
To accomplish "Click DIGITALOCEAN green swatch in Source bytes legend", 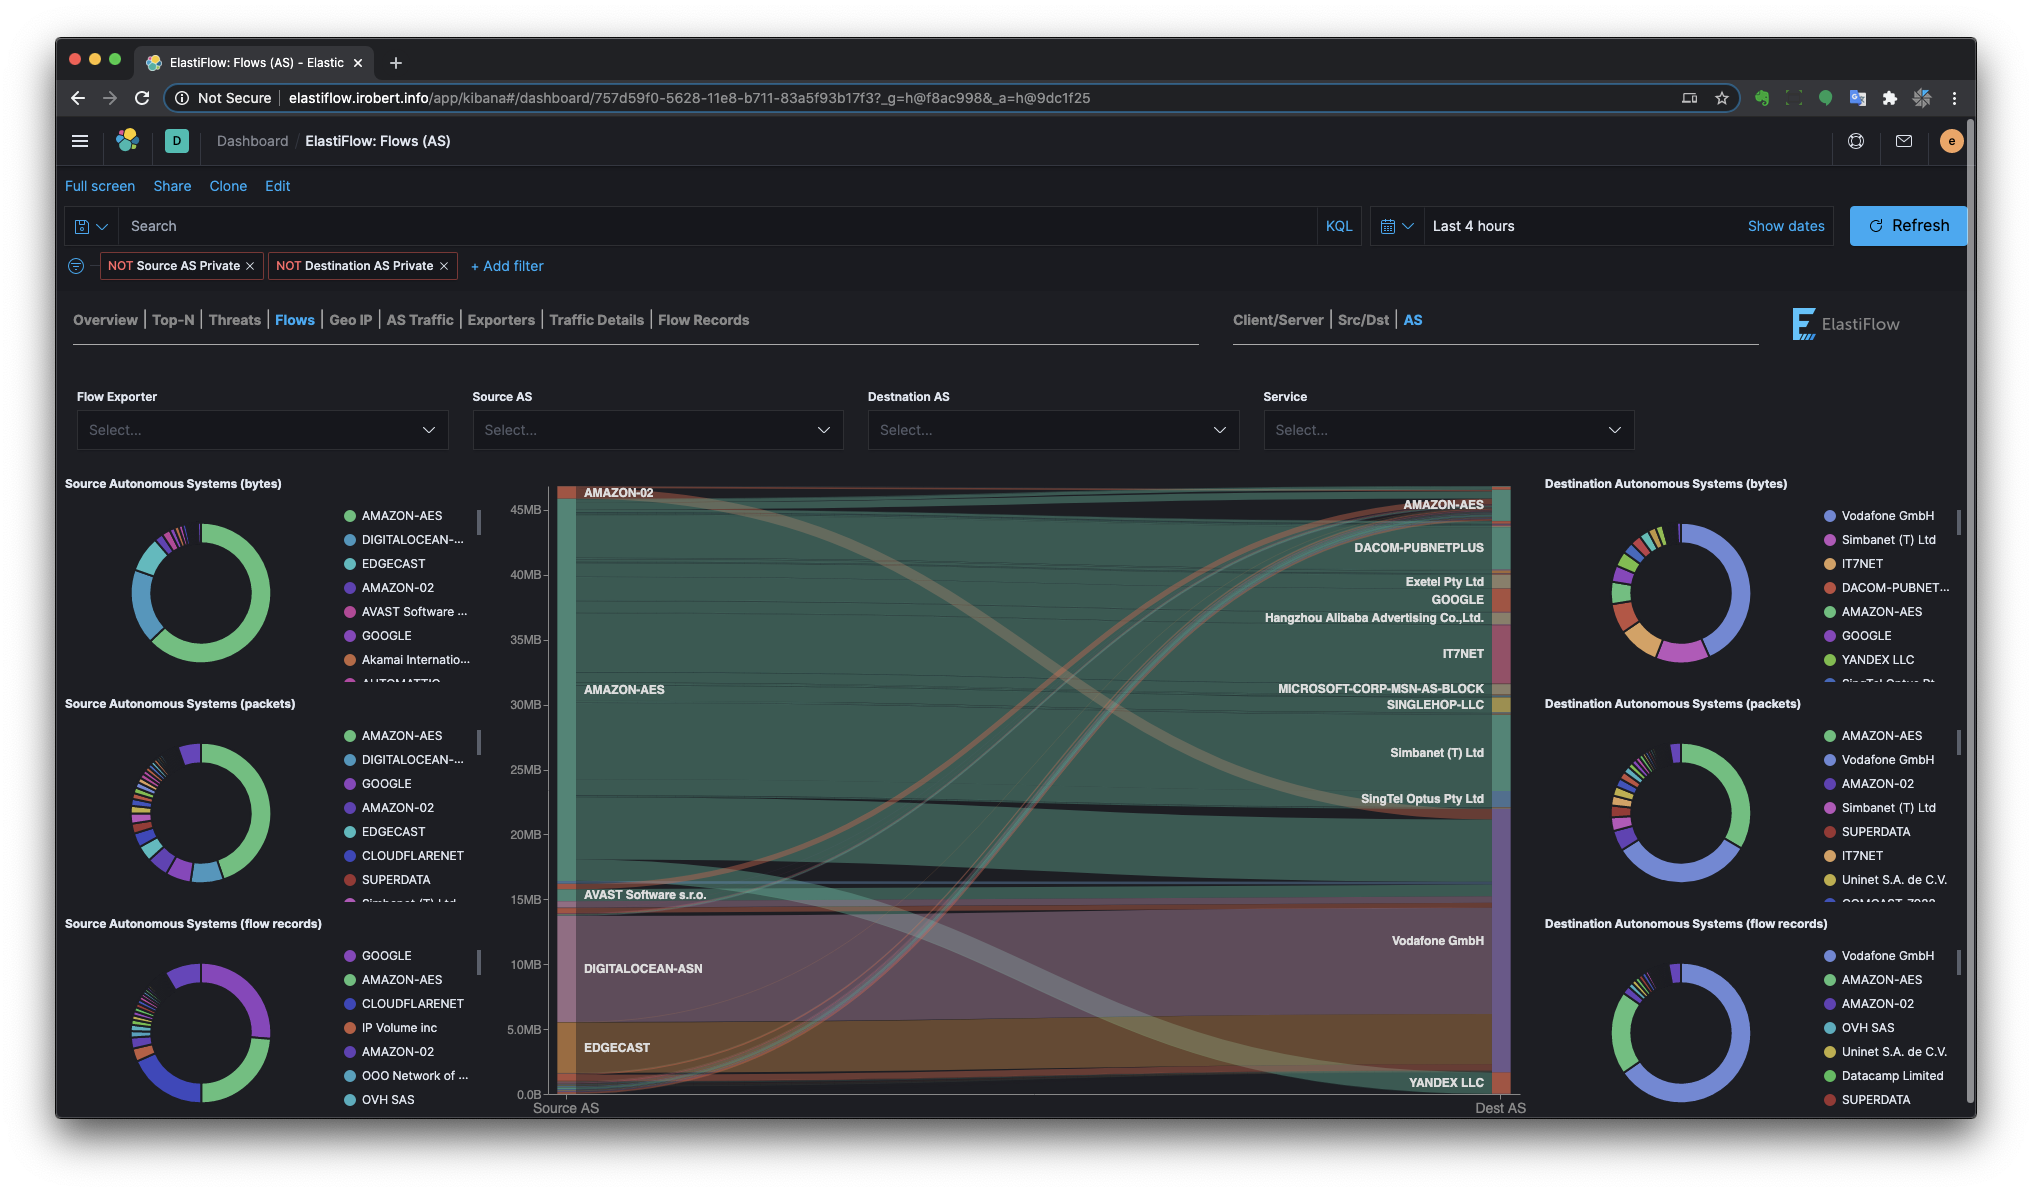I will pos(350,540).
